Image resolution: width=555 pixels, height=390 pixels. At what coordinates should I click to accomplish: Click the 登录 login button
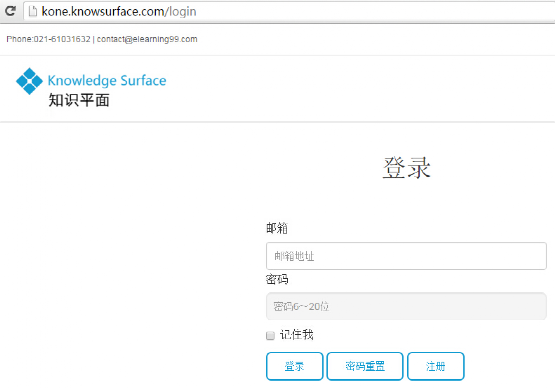tap(294, 366)
